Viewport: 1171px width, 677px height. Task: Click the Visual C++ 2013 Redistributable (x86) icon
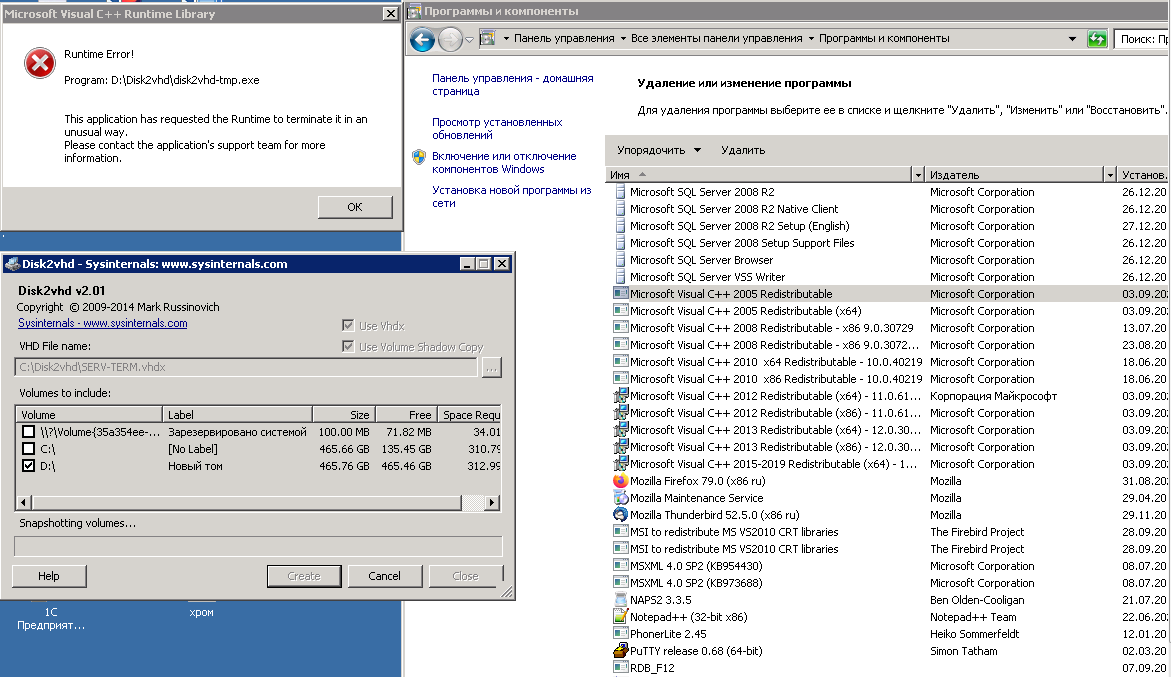point(620,447)
